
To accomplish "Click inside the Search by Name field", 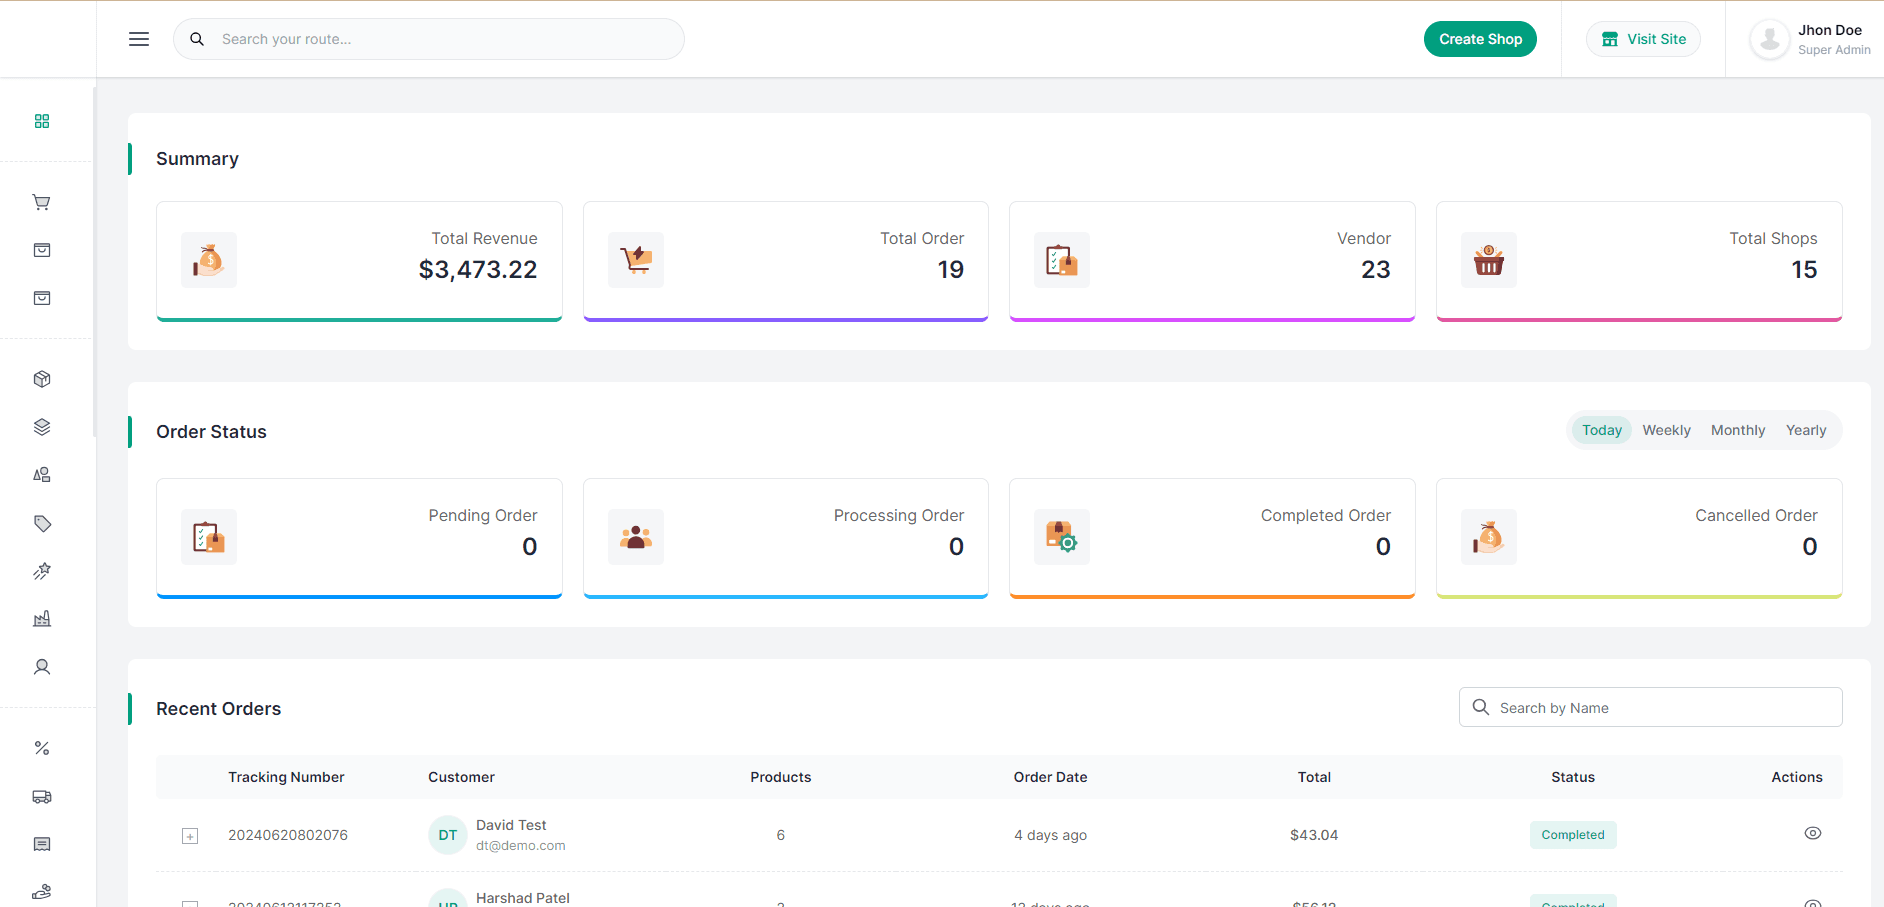I will [1650, 707].
